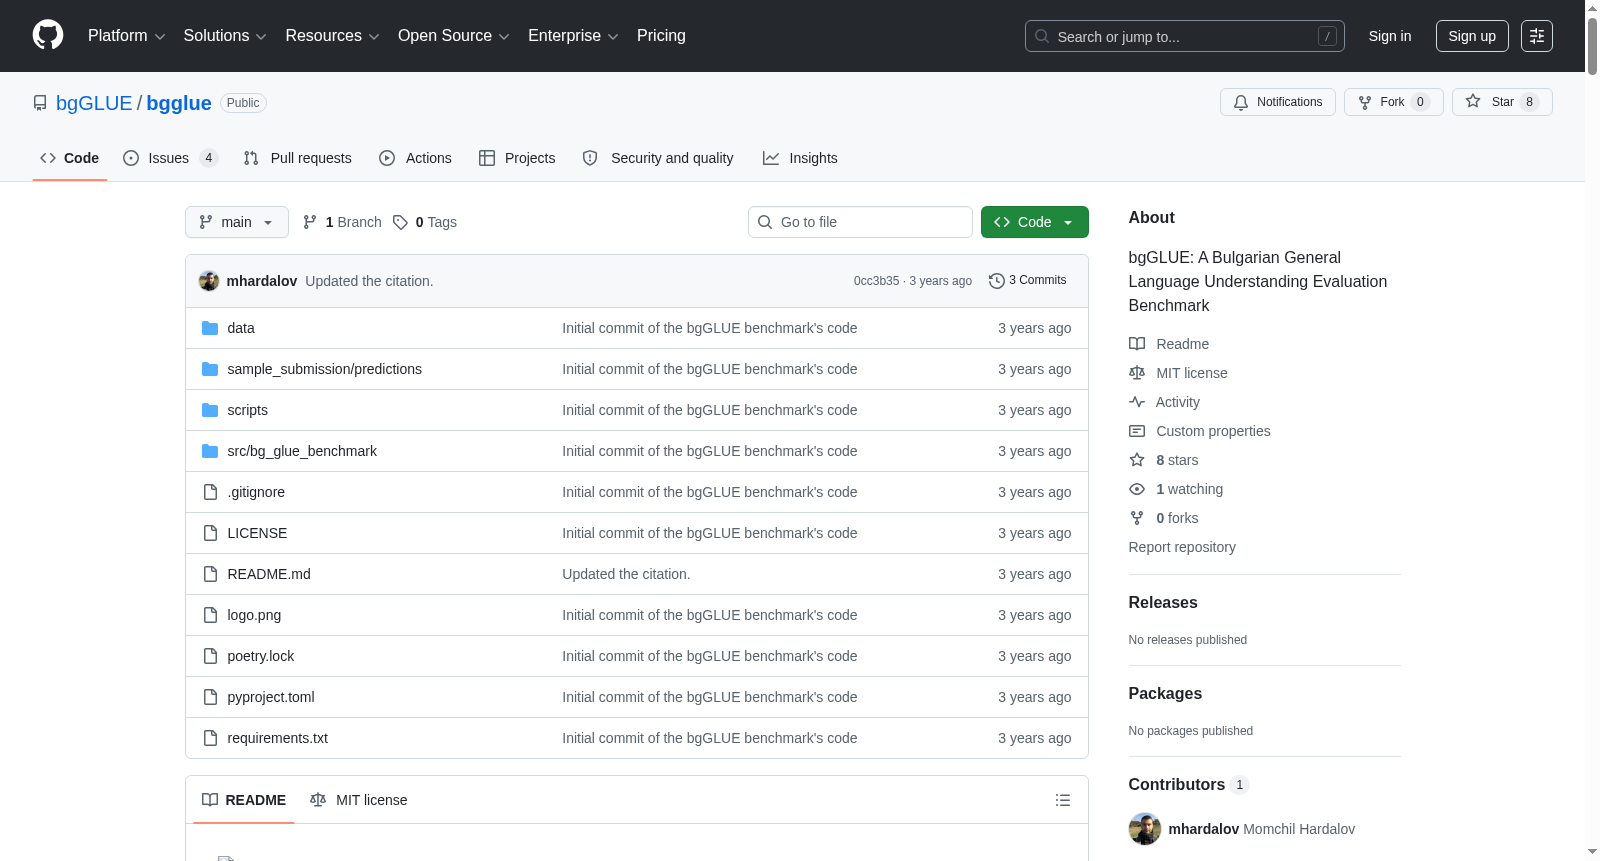Open the data folder
This screenshot has height=861, width=1600.
pos(241,328)
